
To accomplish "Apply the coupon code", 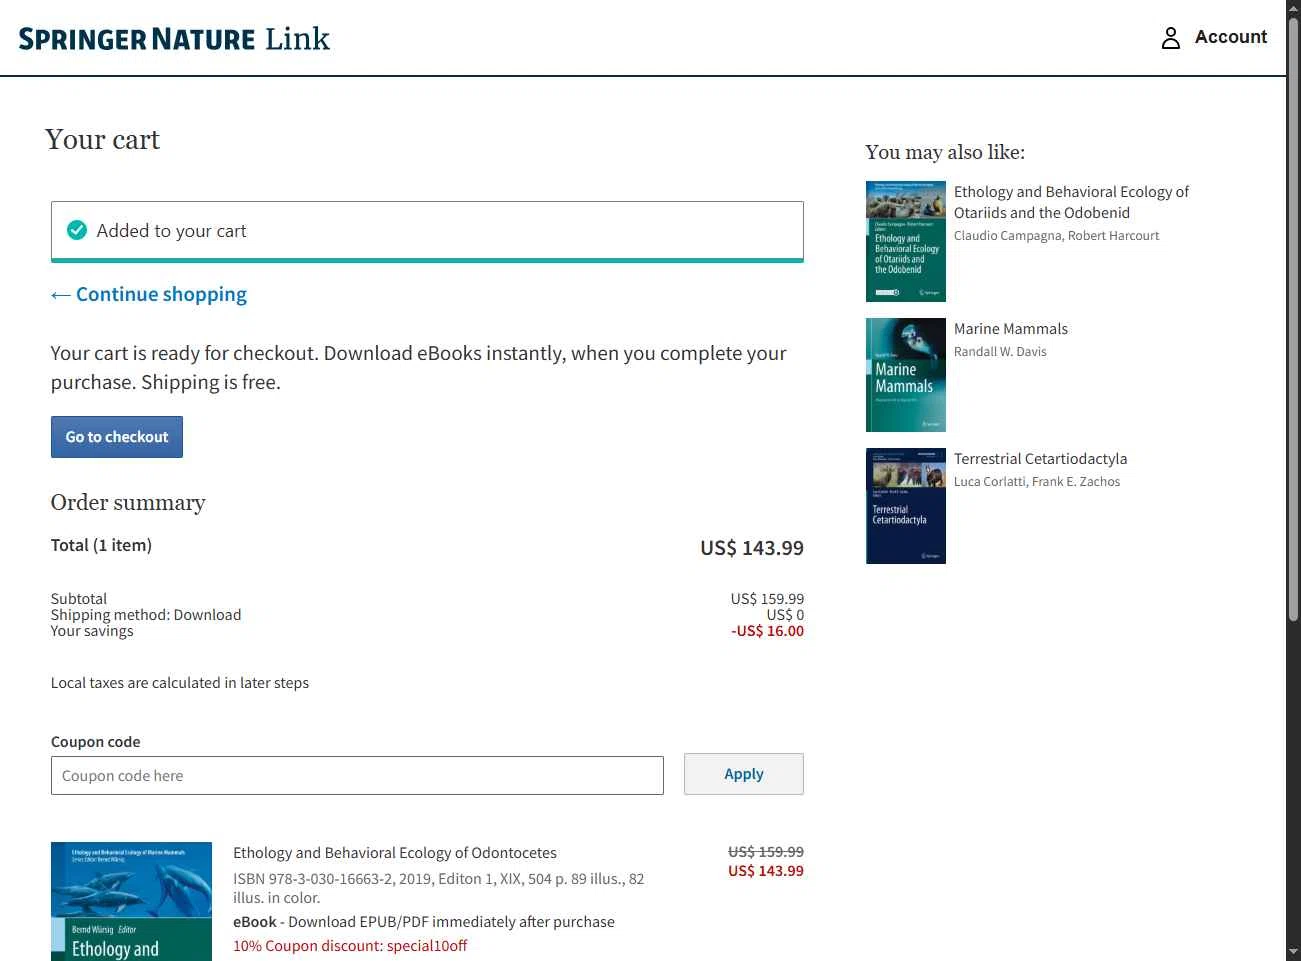I will tap(744, 774).
